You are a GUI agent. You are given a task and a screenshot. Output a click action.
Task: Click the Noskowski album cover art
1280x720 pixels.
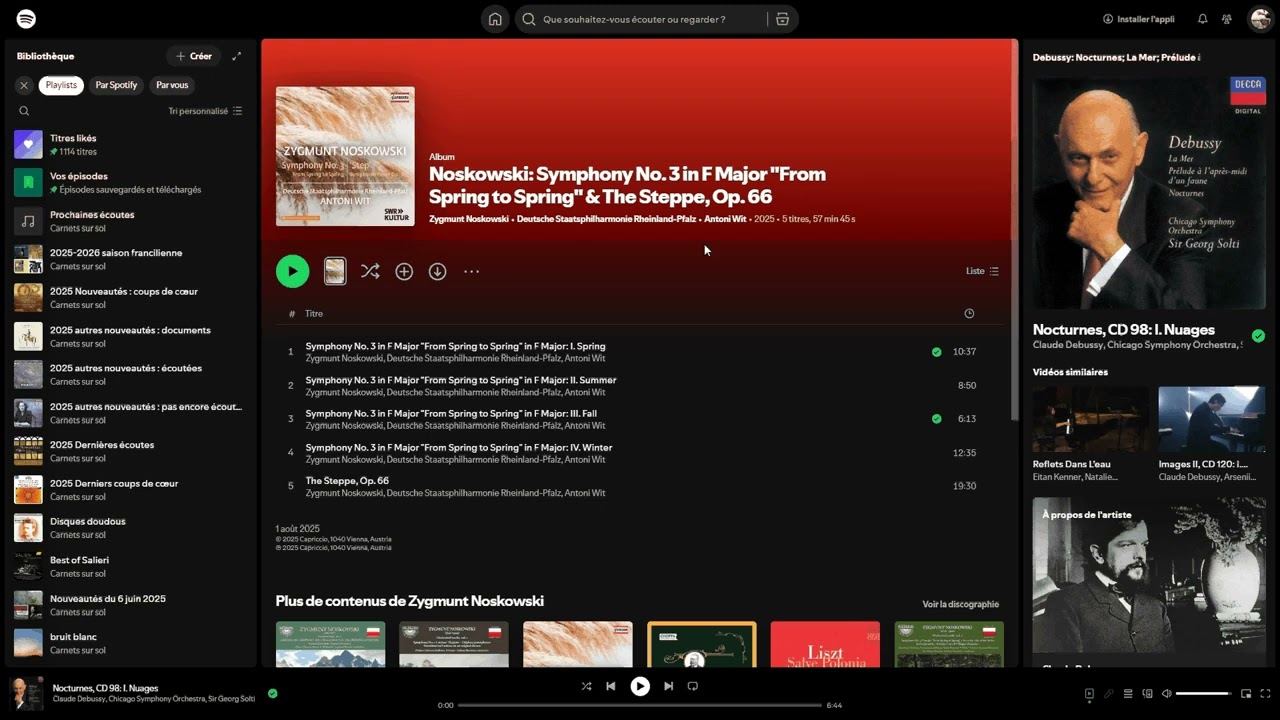345,156
